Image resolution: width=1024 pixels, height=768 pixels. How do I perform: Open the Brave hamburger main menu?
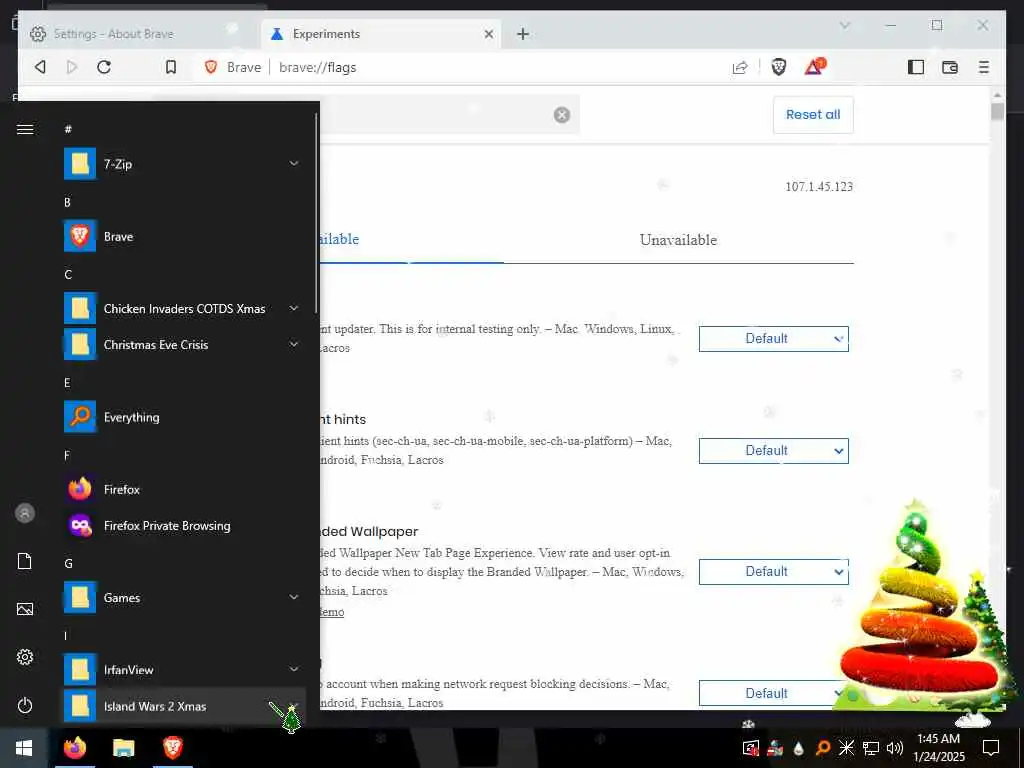click(984, 67)
